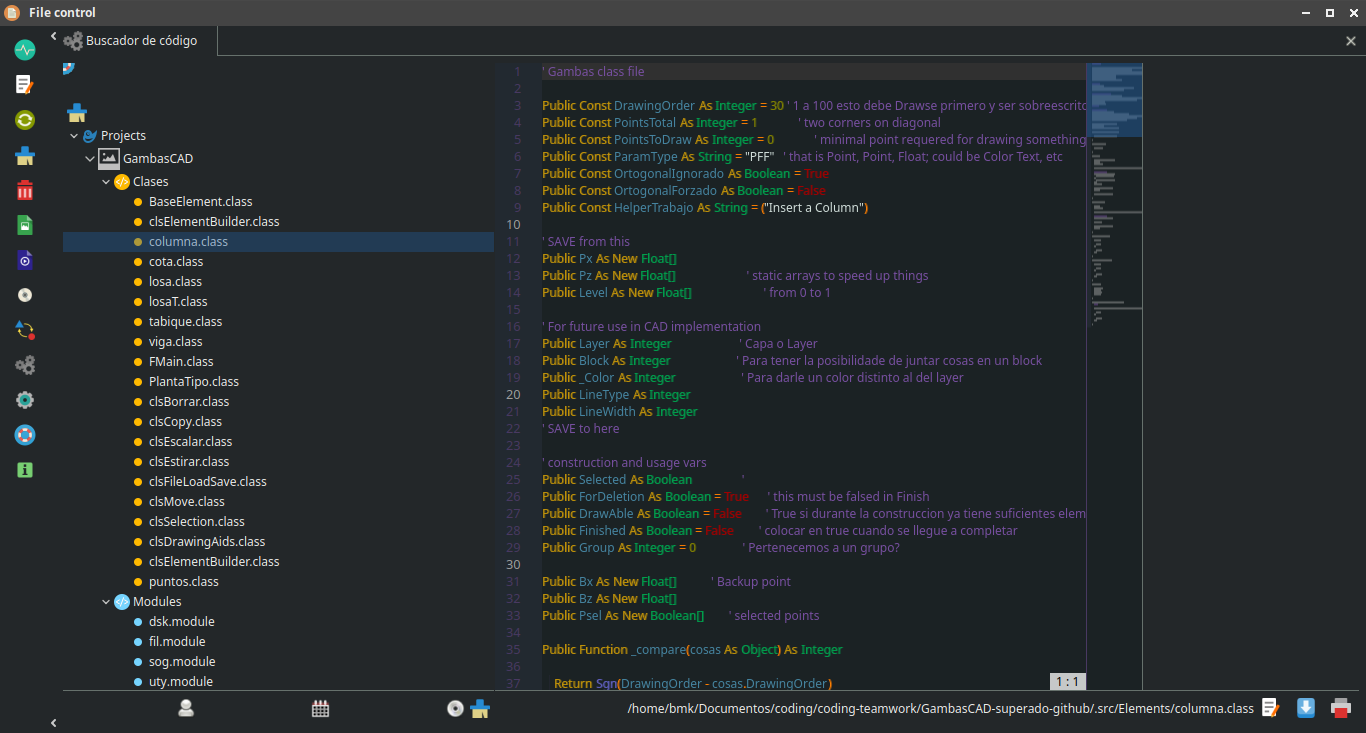Click the 'Gambas class file' comment line

[x=593, y=72]
